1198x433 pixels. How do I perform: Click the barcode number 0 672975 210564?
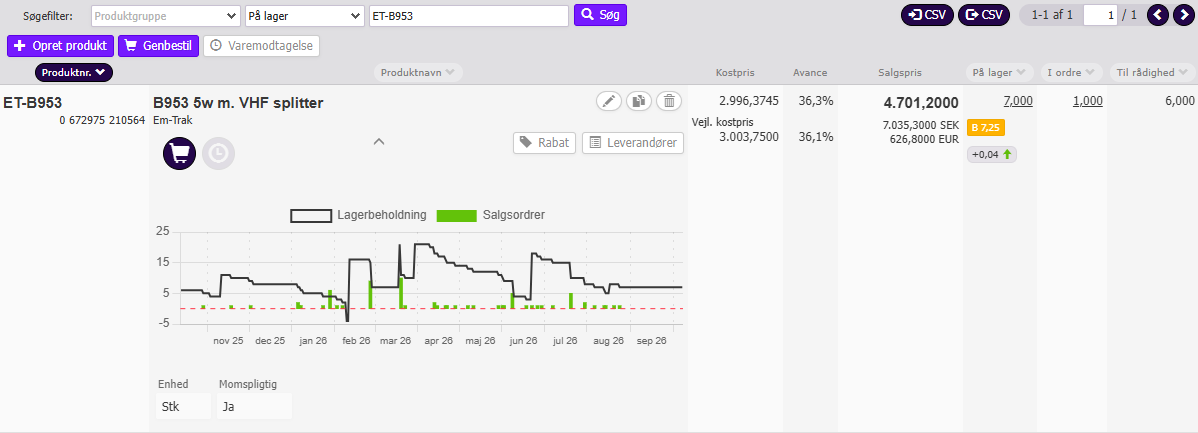coord(102,120)
